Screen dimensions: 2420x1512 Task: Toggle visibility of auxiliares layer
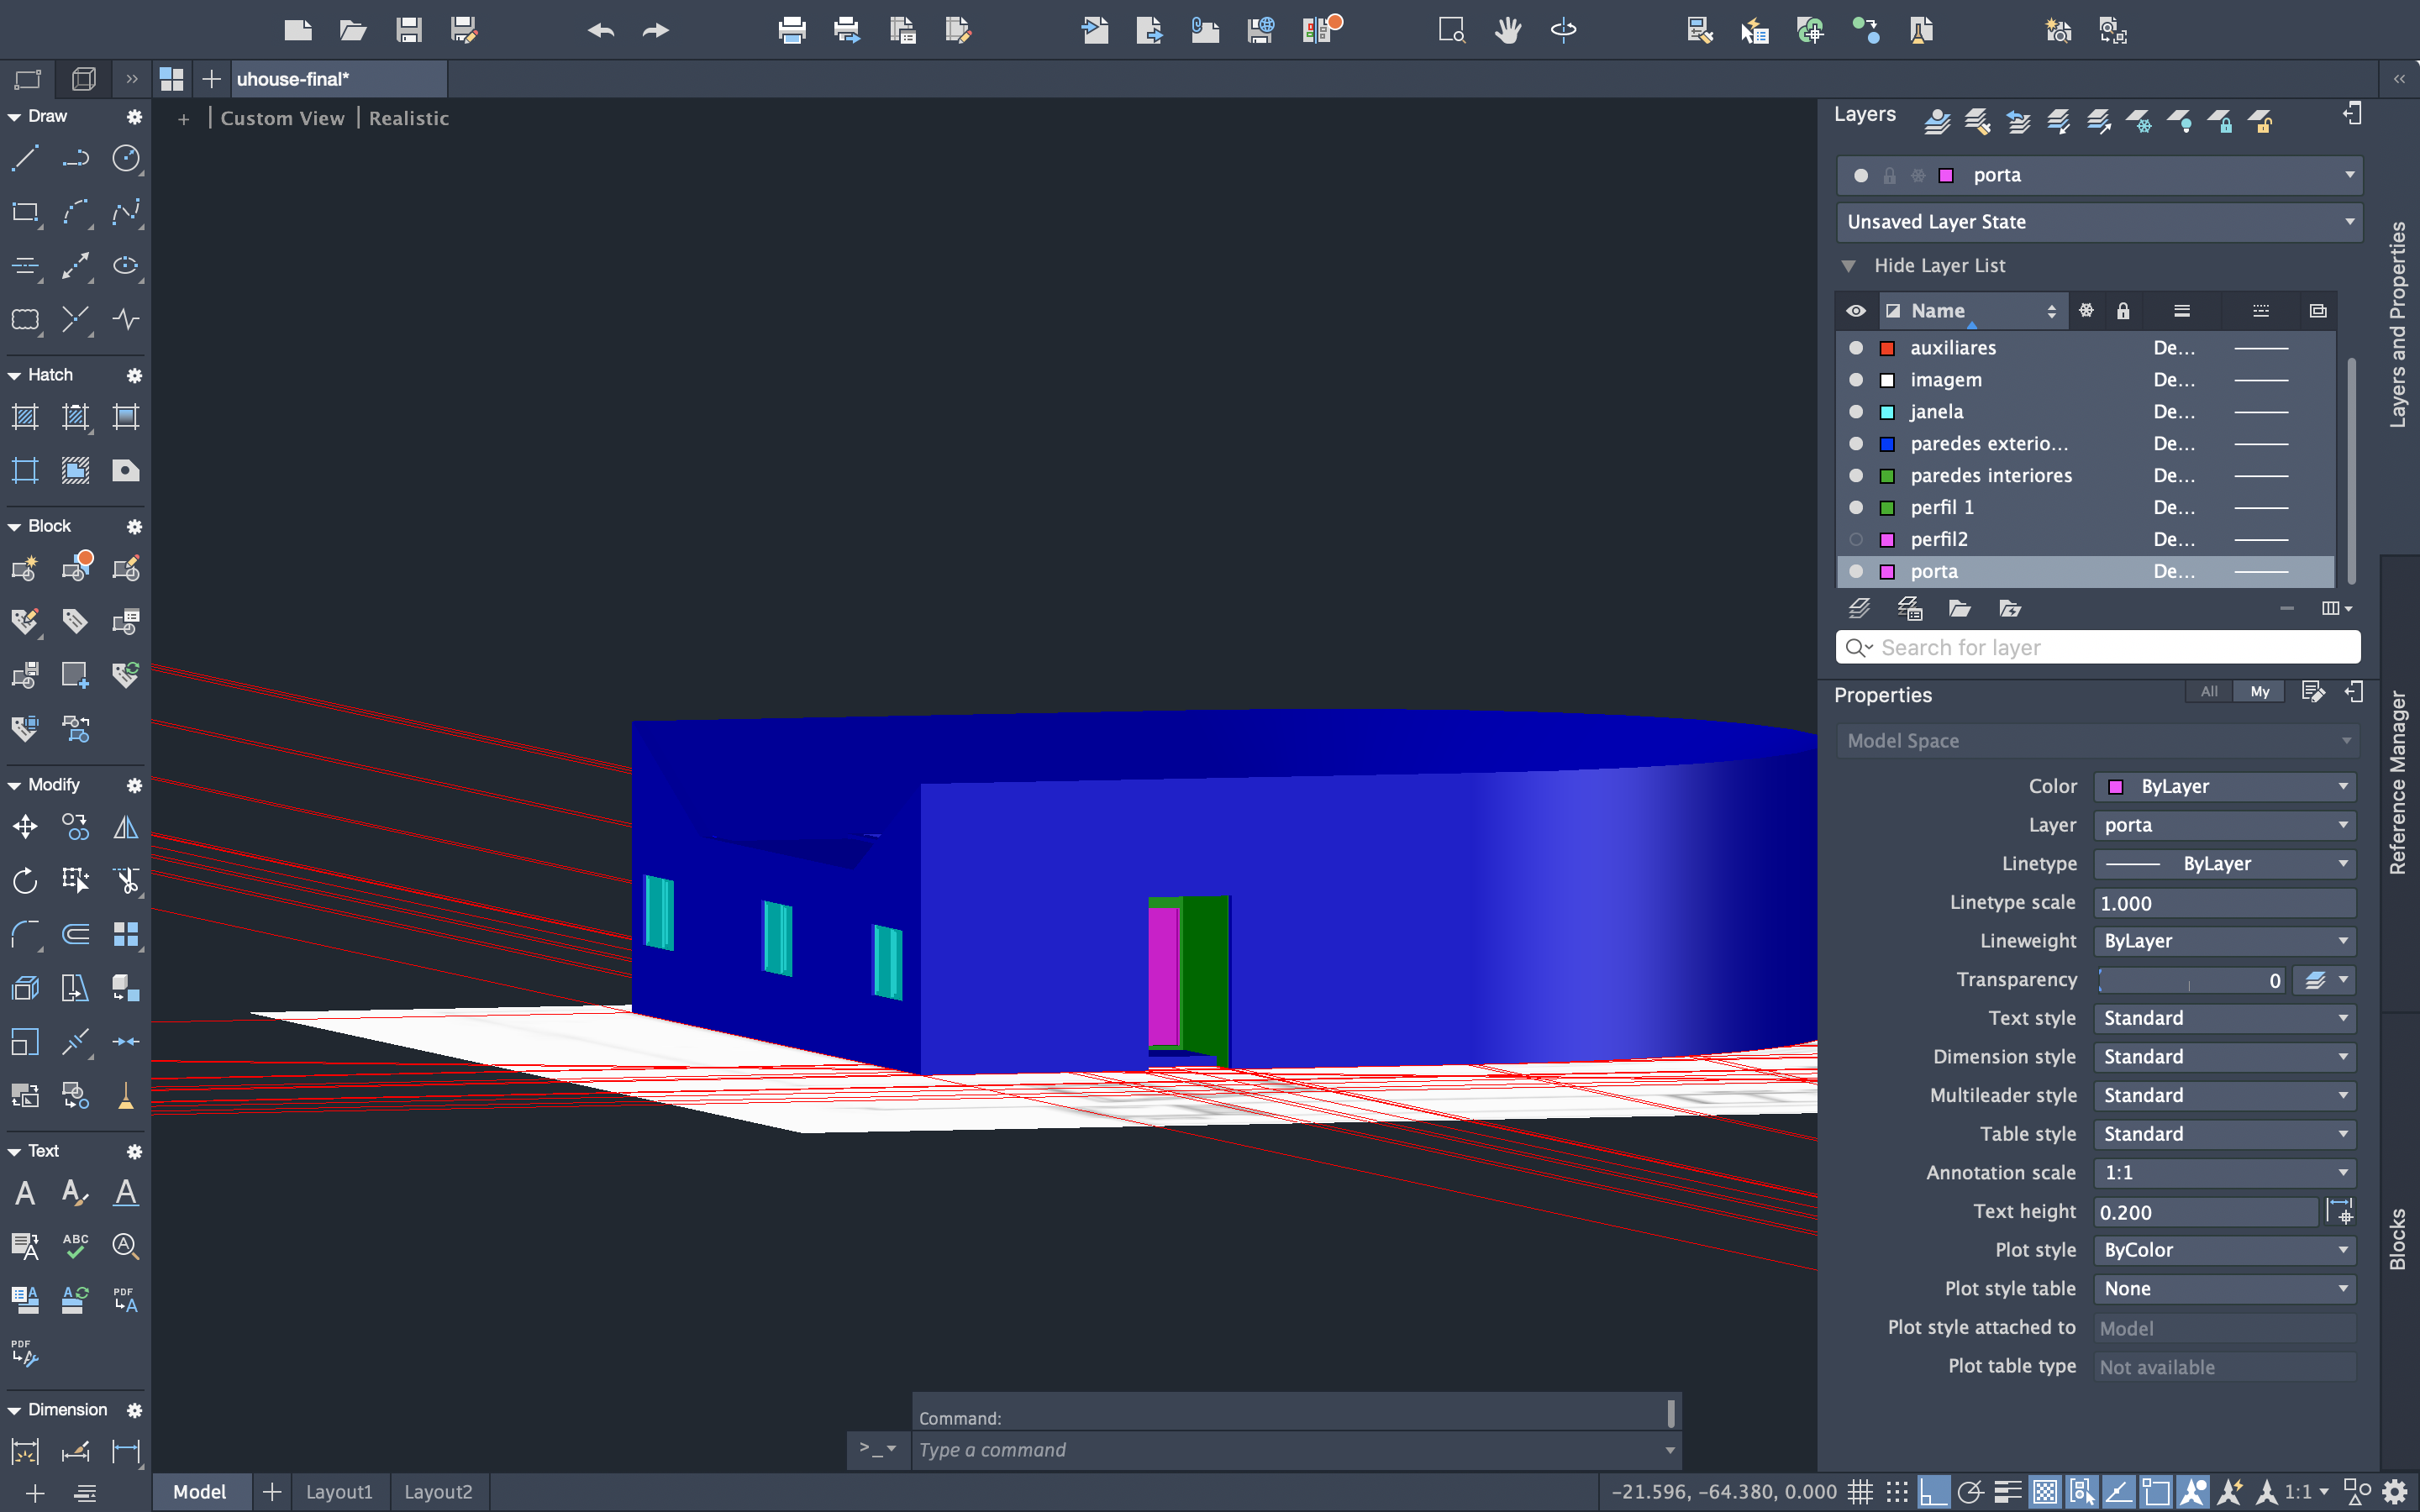tap(1856, 348)
